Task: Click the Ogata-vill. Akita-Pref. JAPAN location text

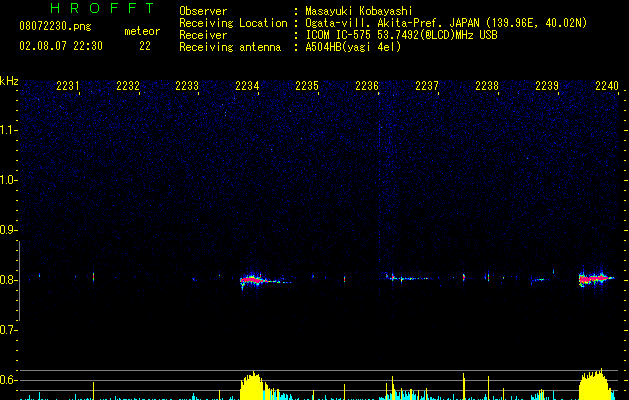Action: pyautogui.click(x=446, y=23)
